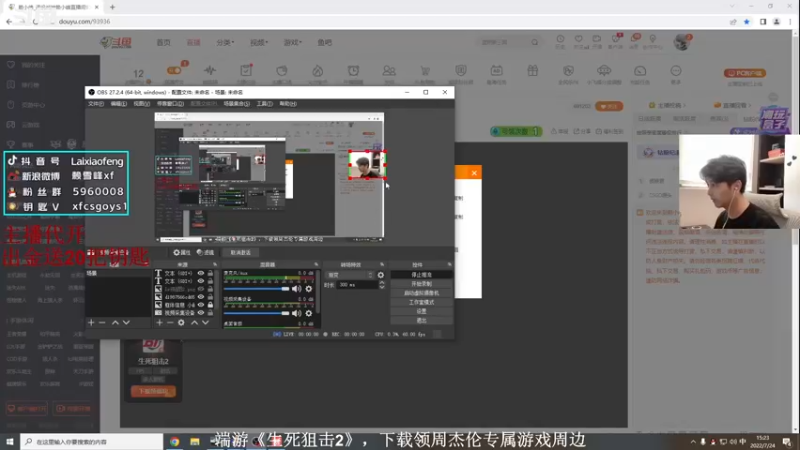Open the OBS 编辑 menu
The image size is (800, 450).
(118, 104)
